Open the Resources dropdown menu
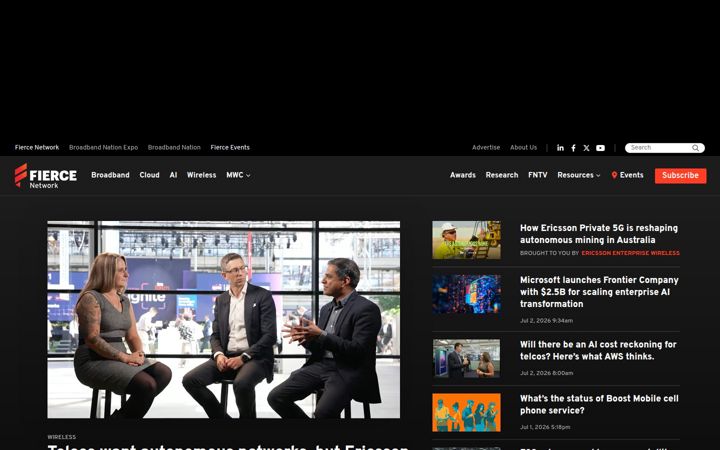The image size is (720, 450). (x=579, y=175)
